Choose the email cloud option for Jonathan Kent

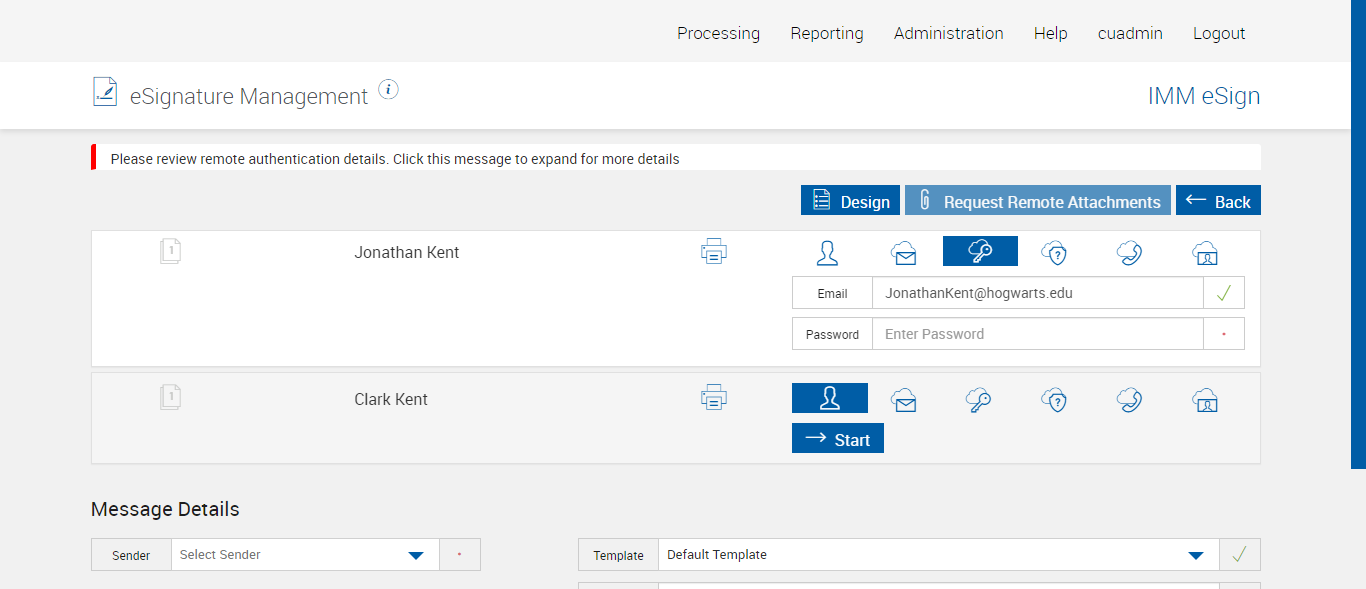click(904, 253)
